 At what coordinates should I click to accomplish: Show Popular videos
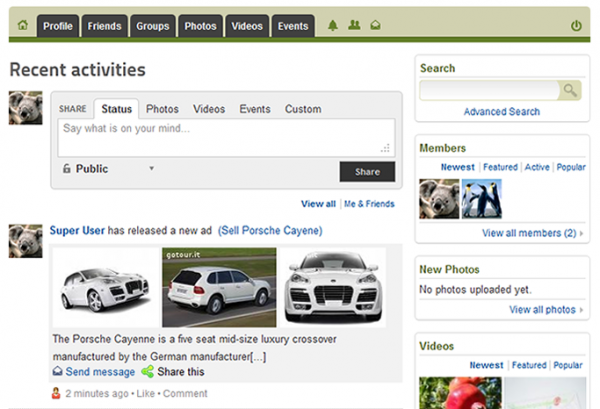[x=568, y=365]
